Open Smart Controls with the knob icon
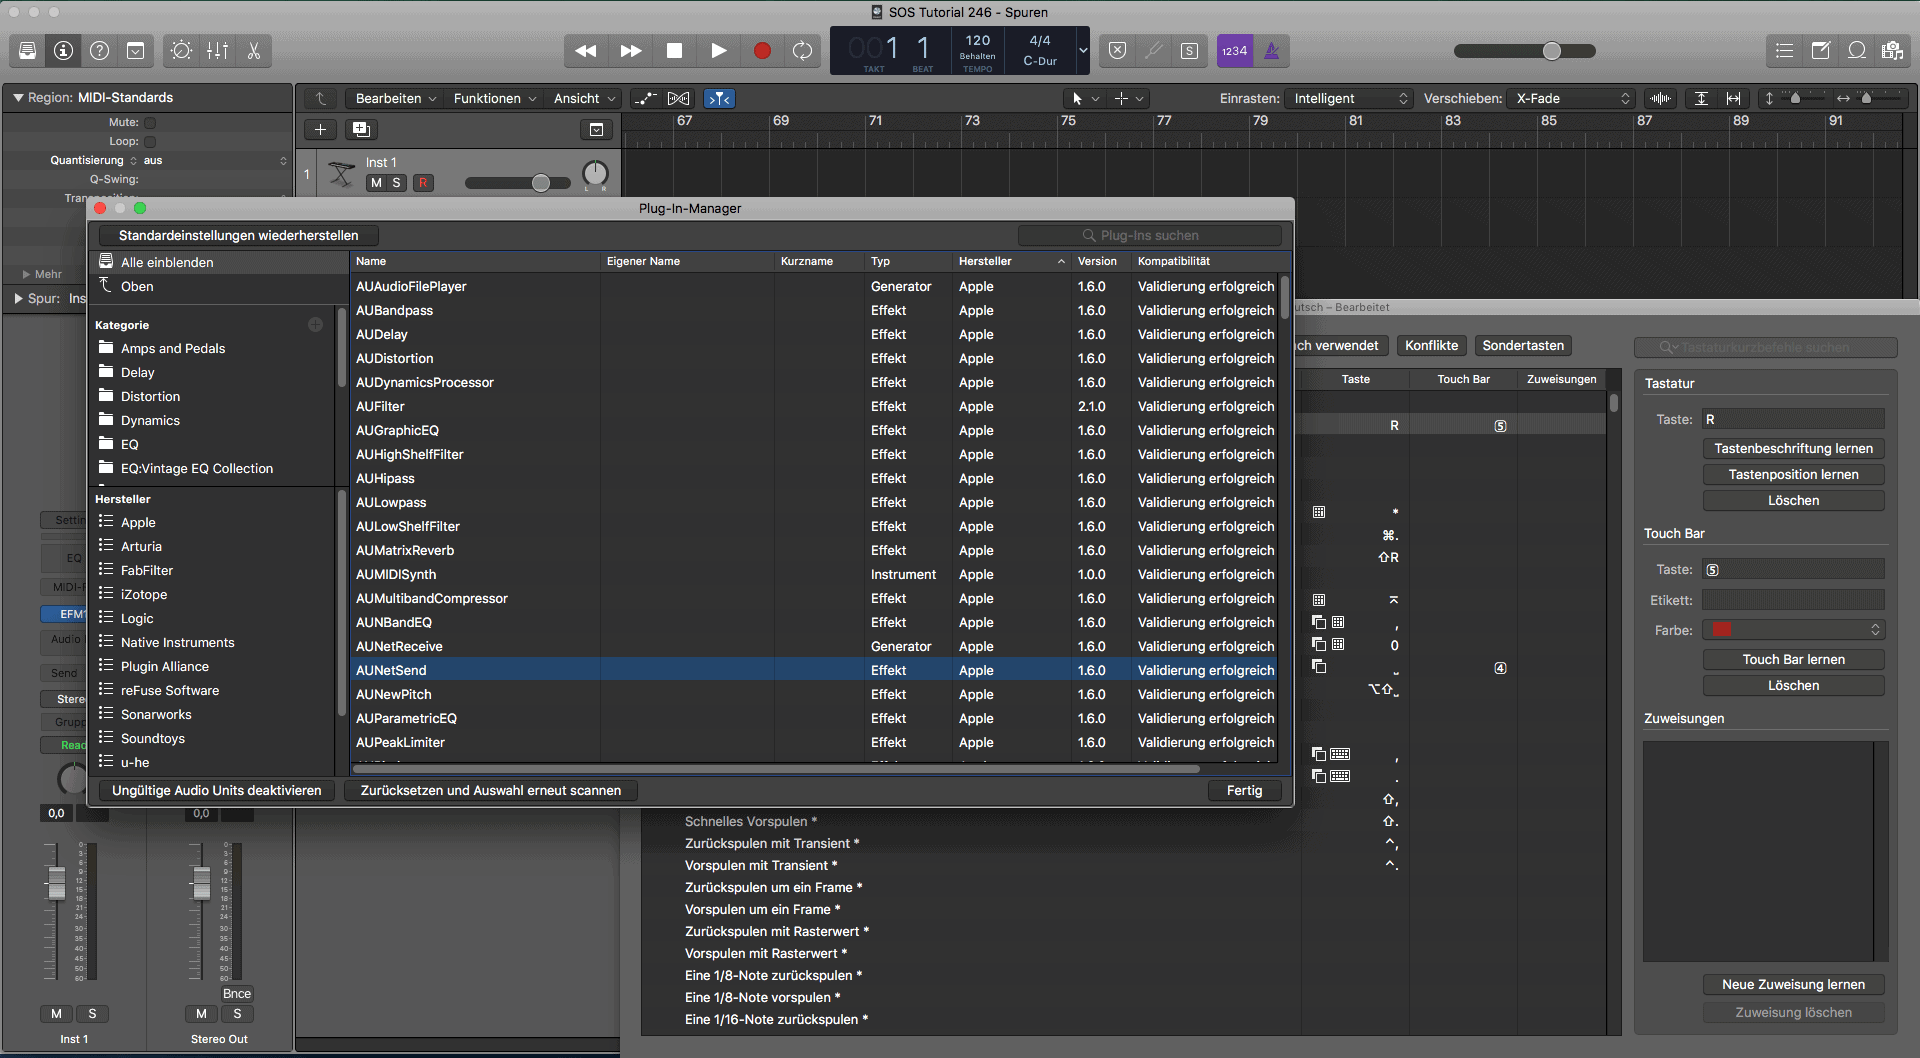Viewport: 1920px width, 1058px height. [x=181, y=51]
